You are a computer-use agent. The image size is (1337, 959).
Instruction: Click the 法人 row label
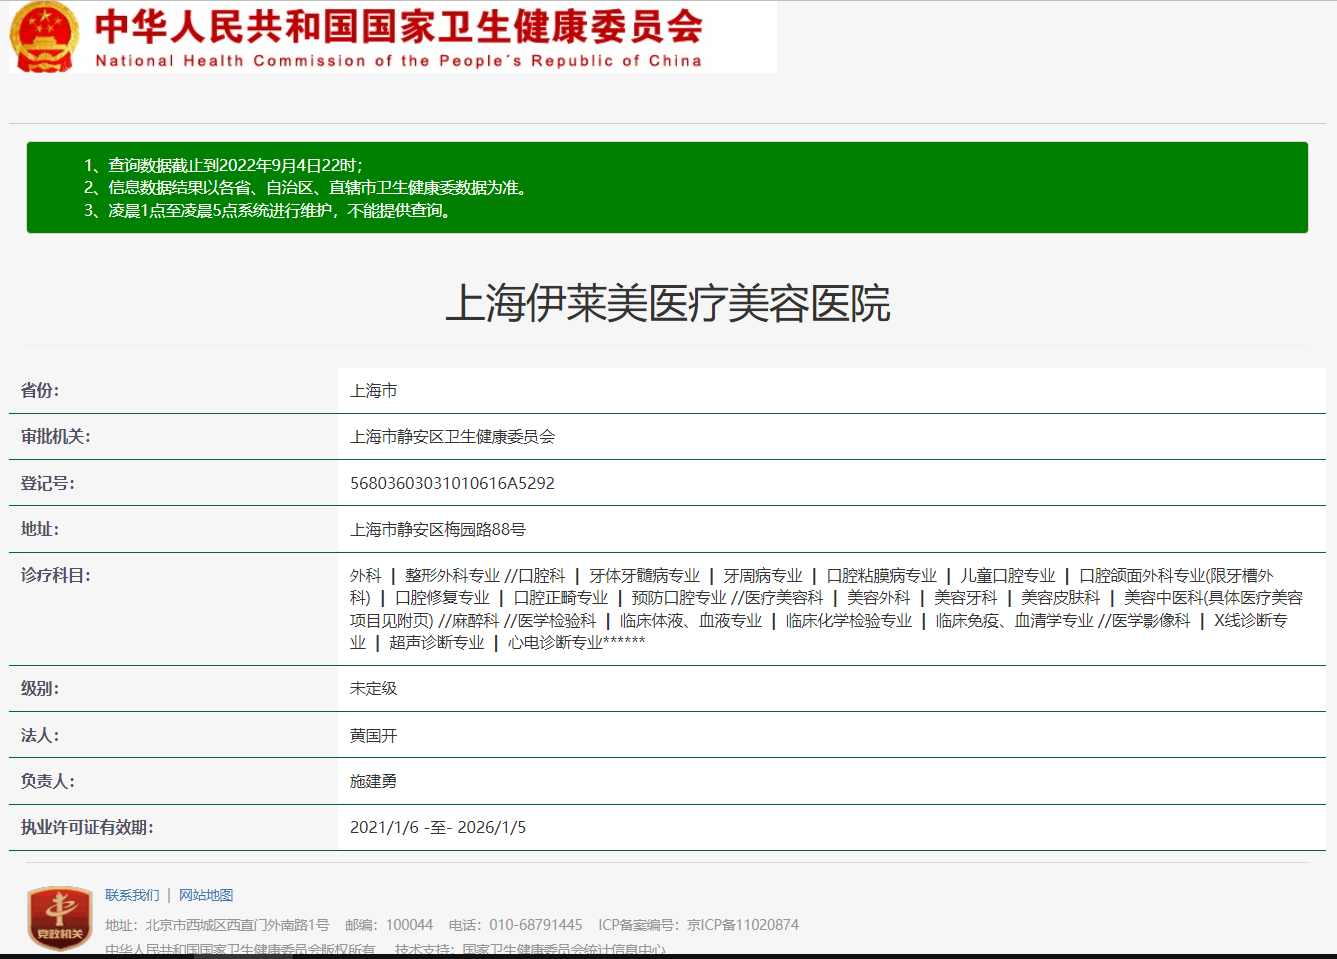40,735
